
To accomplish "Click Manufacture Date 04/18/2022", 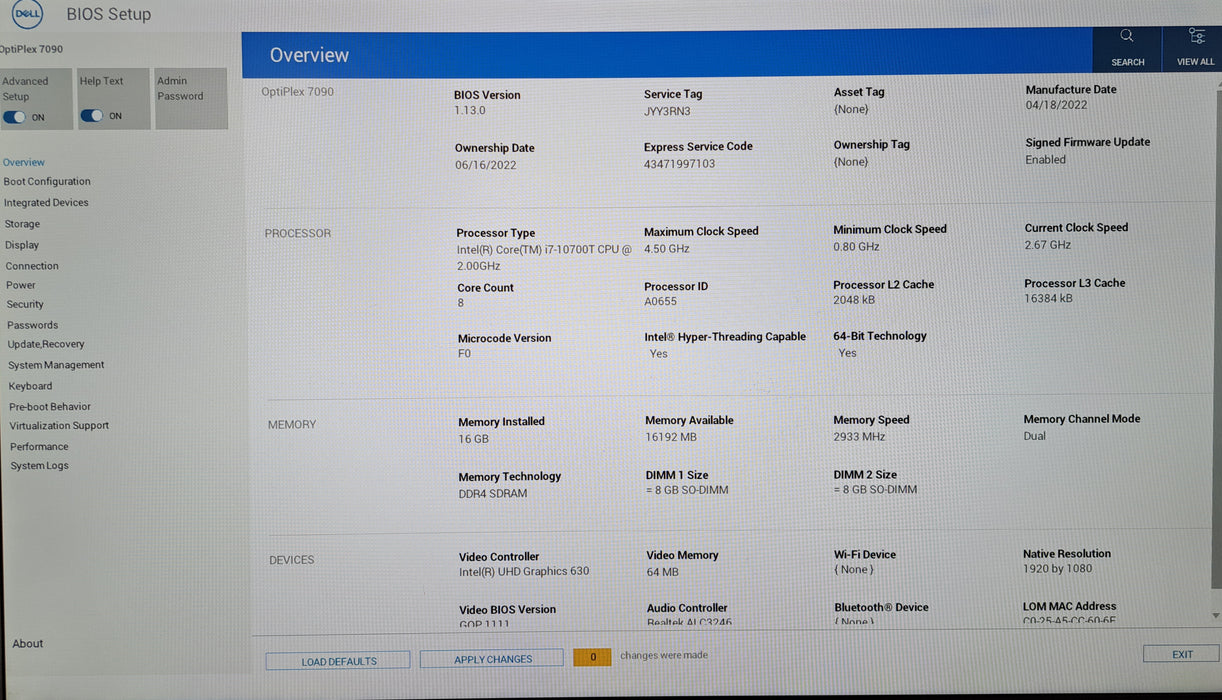I will coord(1056,106).
